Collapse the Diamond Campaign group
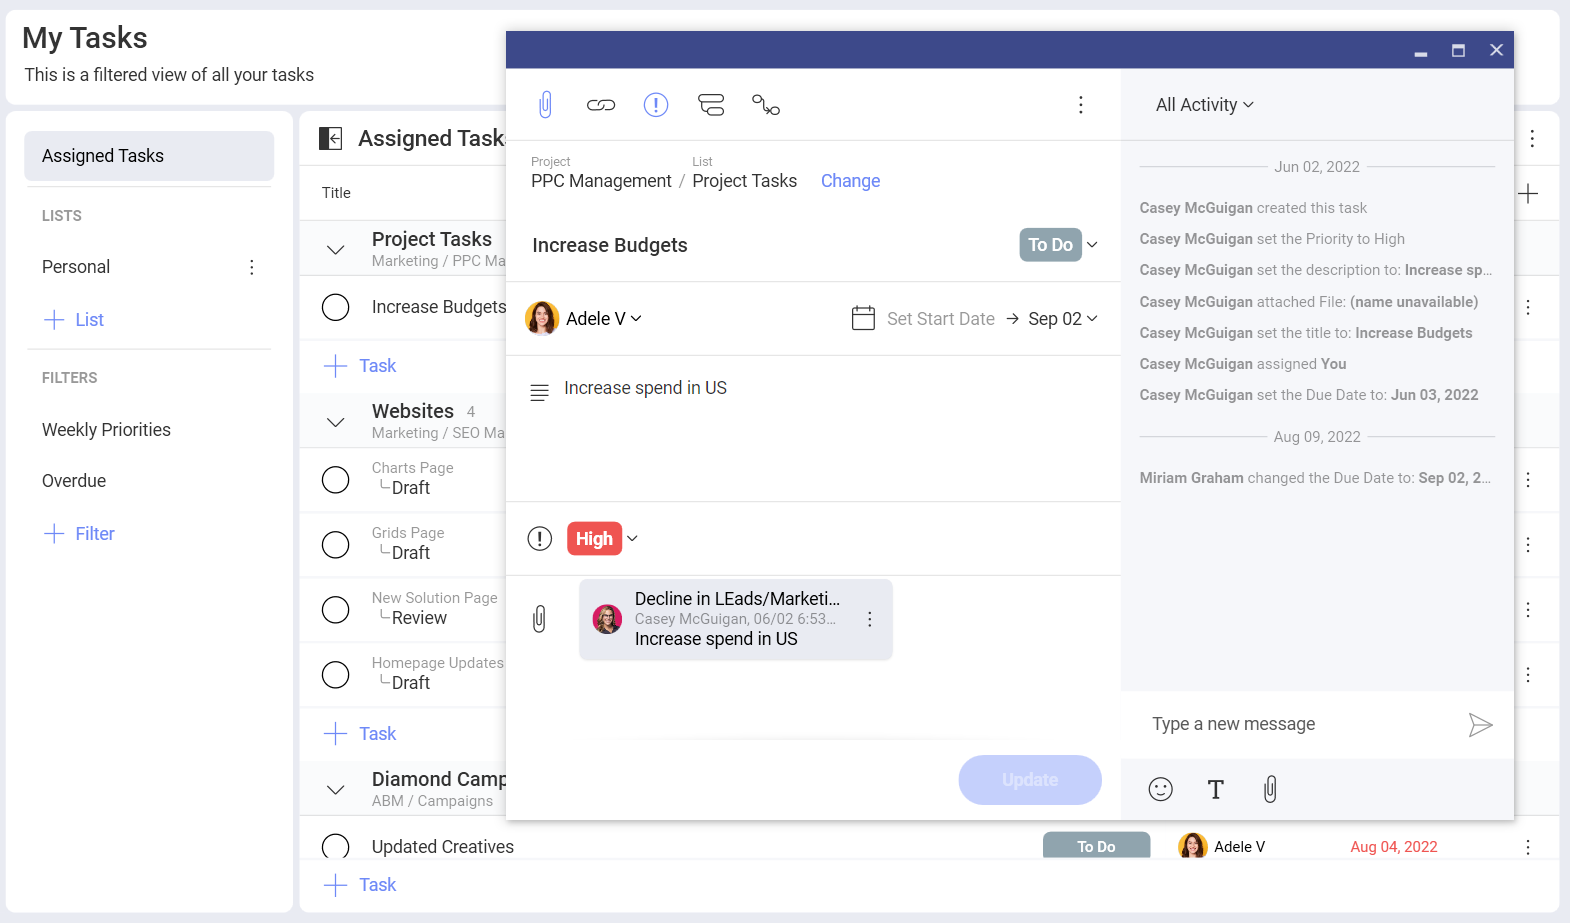The width and height of the screenshot is (1570, 923). tap(336, 790)
